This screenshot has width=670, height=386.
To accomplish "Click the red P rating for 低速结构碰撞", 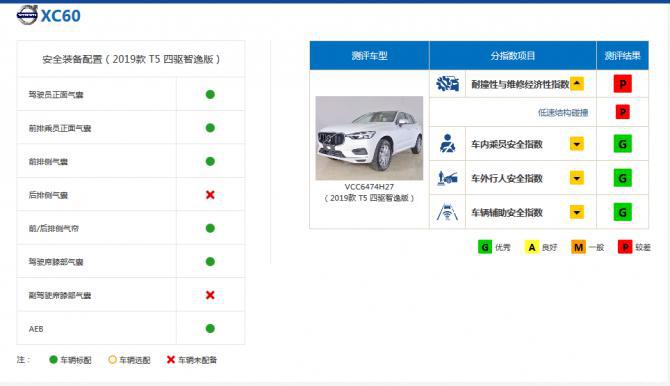I will (623, 112).
